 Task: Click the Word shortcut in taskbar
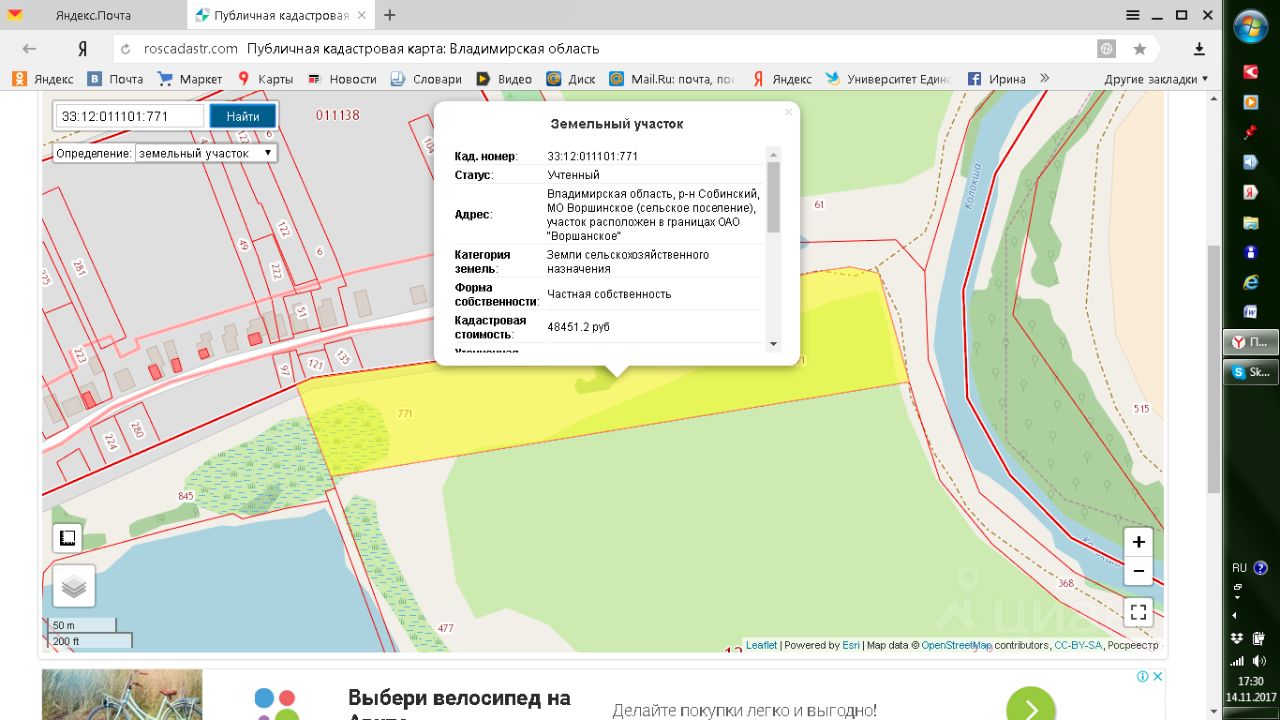point(1250,312)
